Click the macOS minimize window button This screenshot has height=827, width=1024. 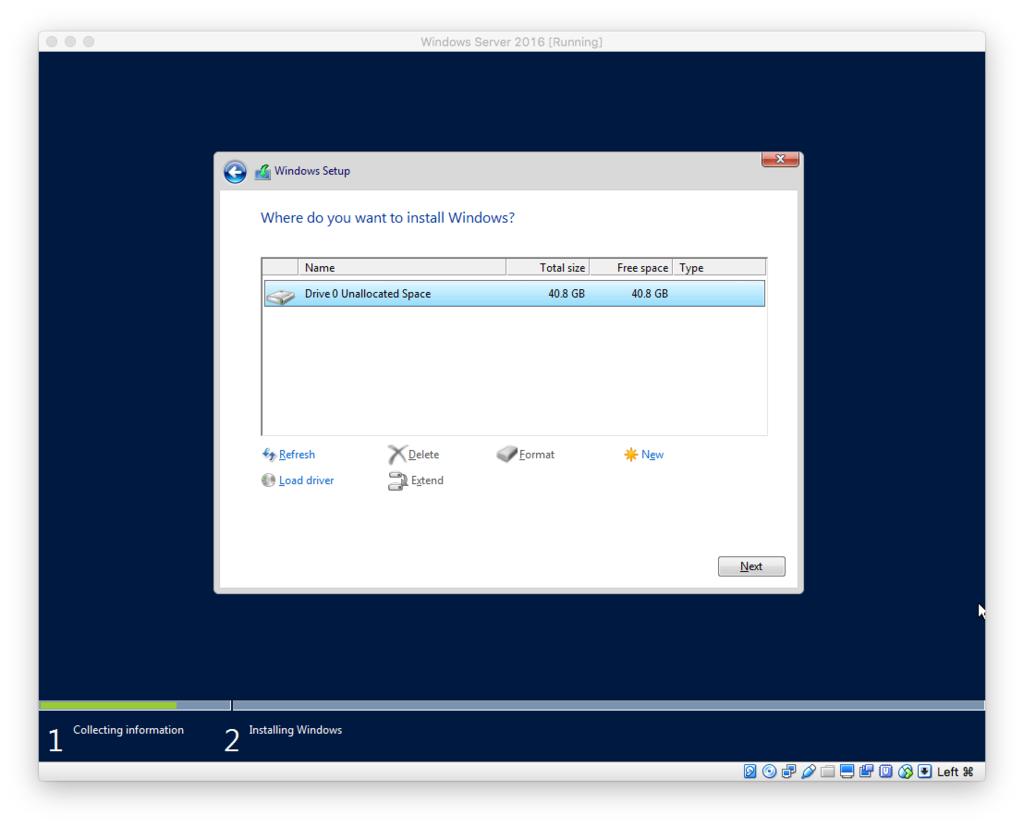(x=70, y=42)
